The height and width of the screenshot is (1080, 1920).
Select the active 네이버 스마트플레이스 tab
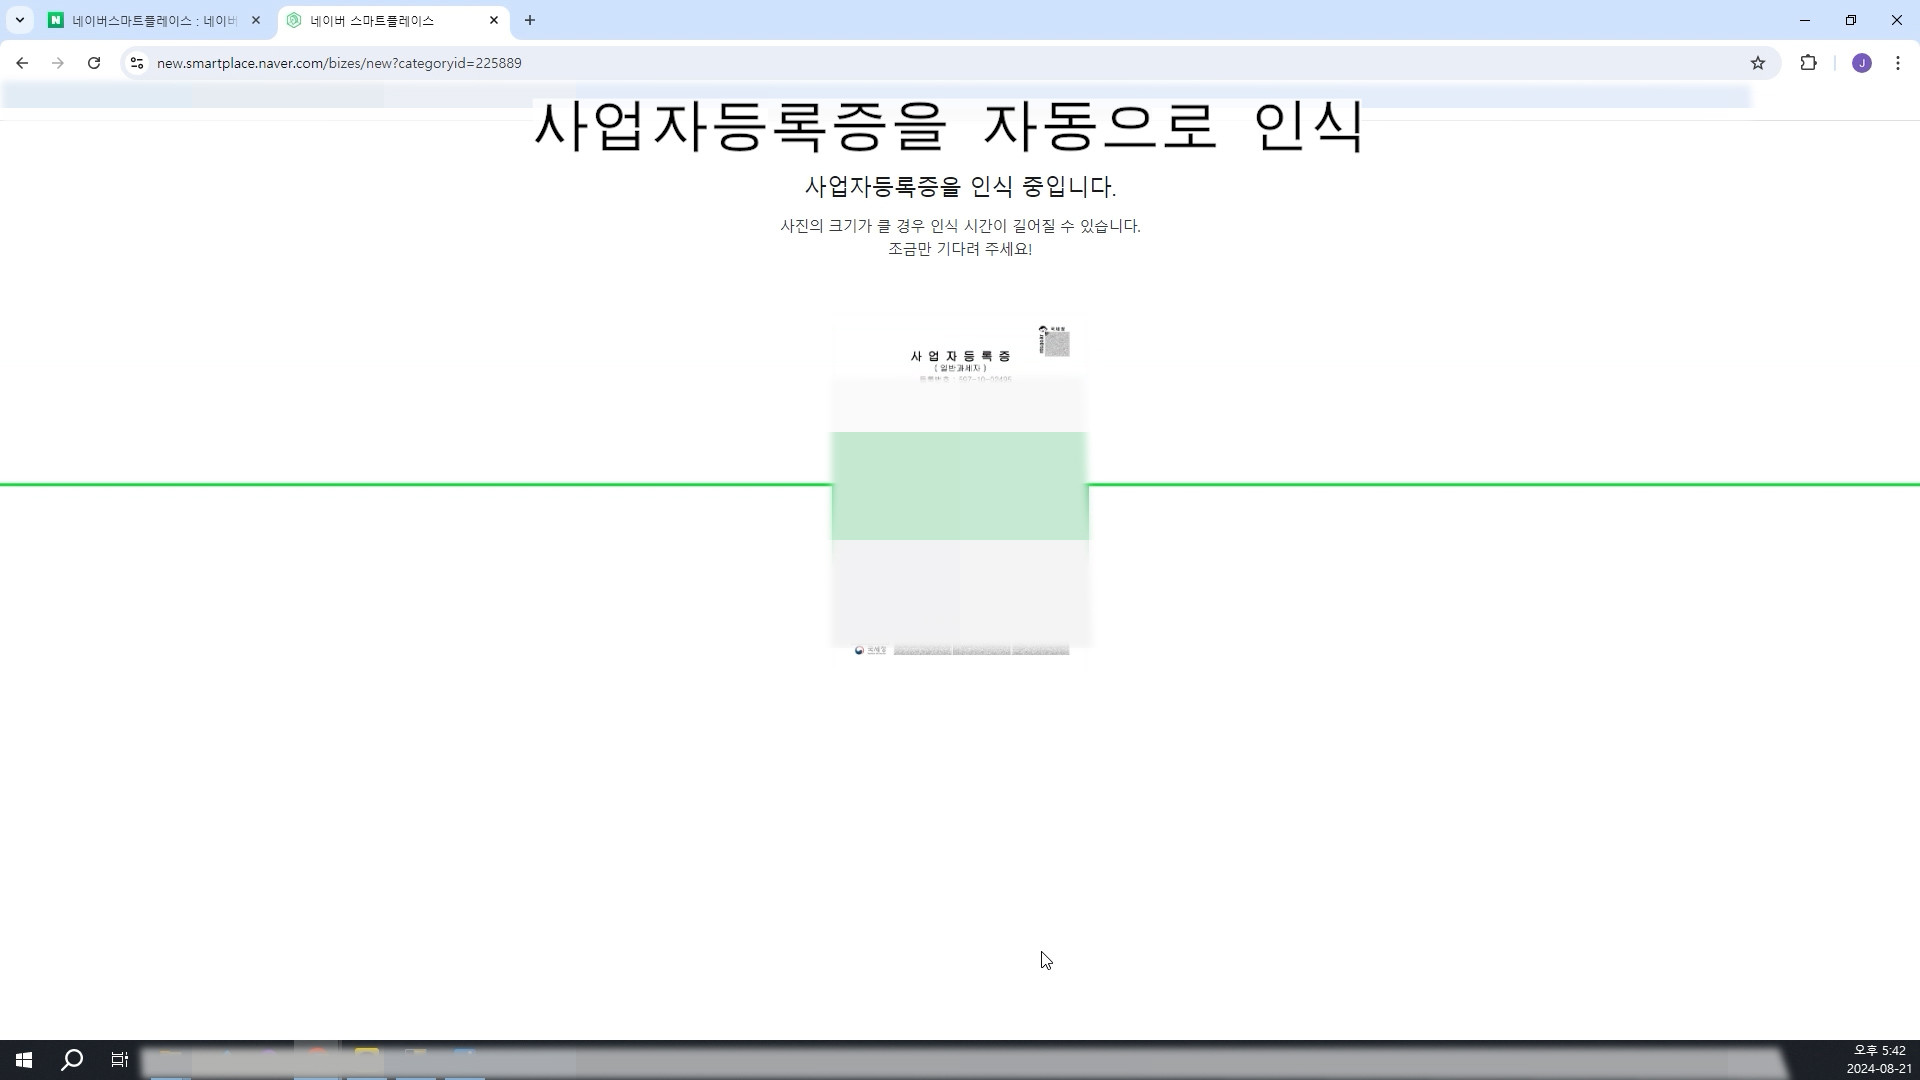[380, 20]
